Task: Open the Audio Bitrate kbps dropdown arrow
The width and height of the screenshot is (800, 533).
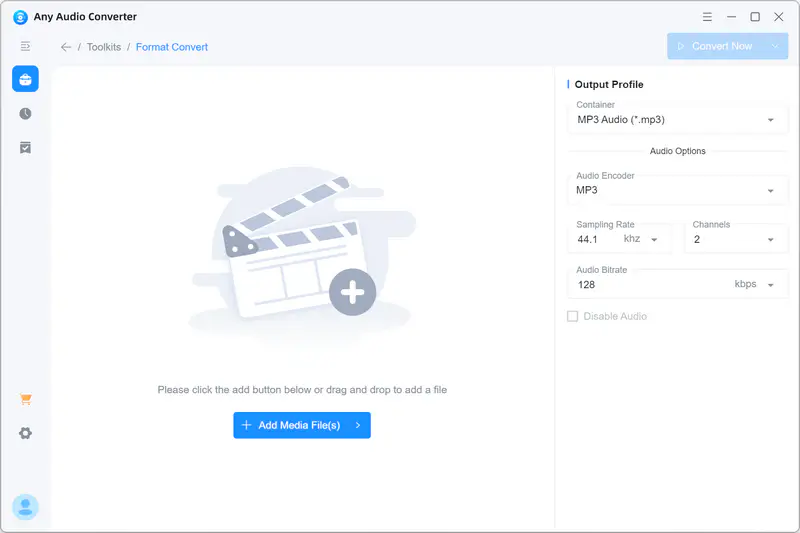Action: coord(770,285)
